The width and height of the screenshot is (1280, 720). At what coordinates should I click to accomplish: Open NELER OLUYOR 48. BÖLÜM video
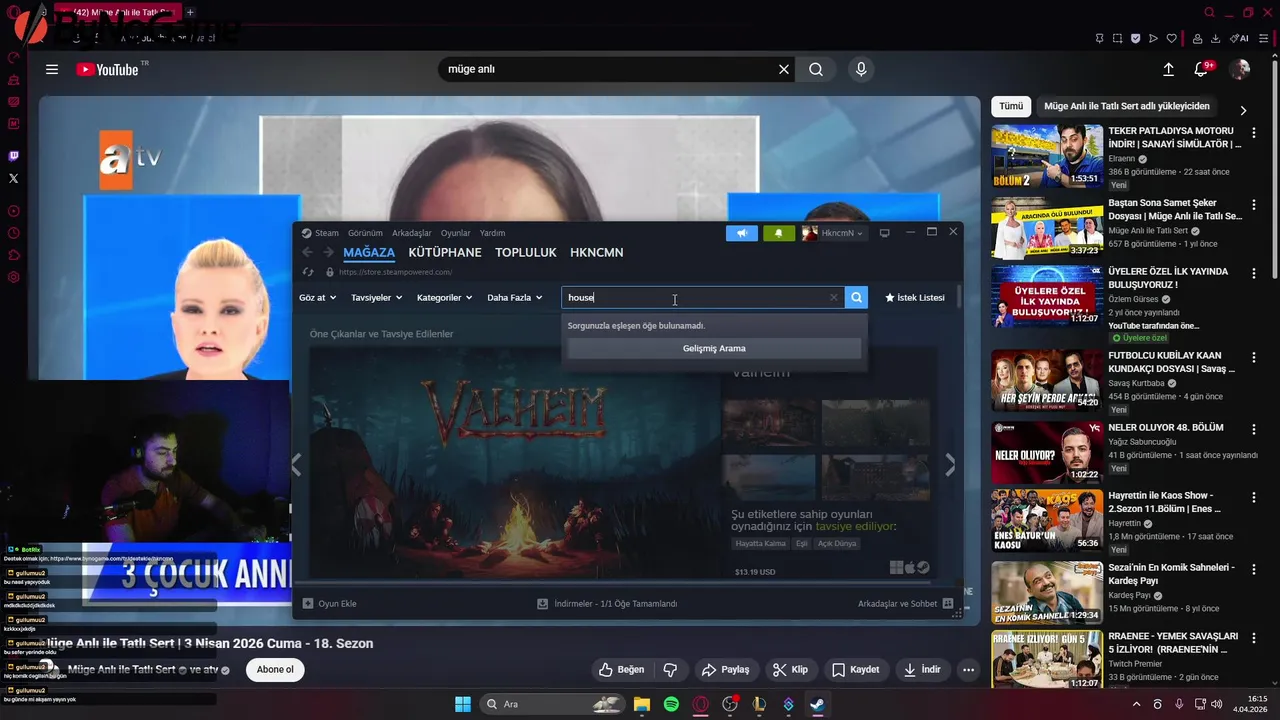click(1047, 452)
